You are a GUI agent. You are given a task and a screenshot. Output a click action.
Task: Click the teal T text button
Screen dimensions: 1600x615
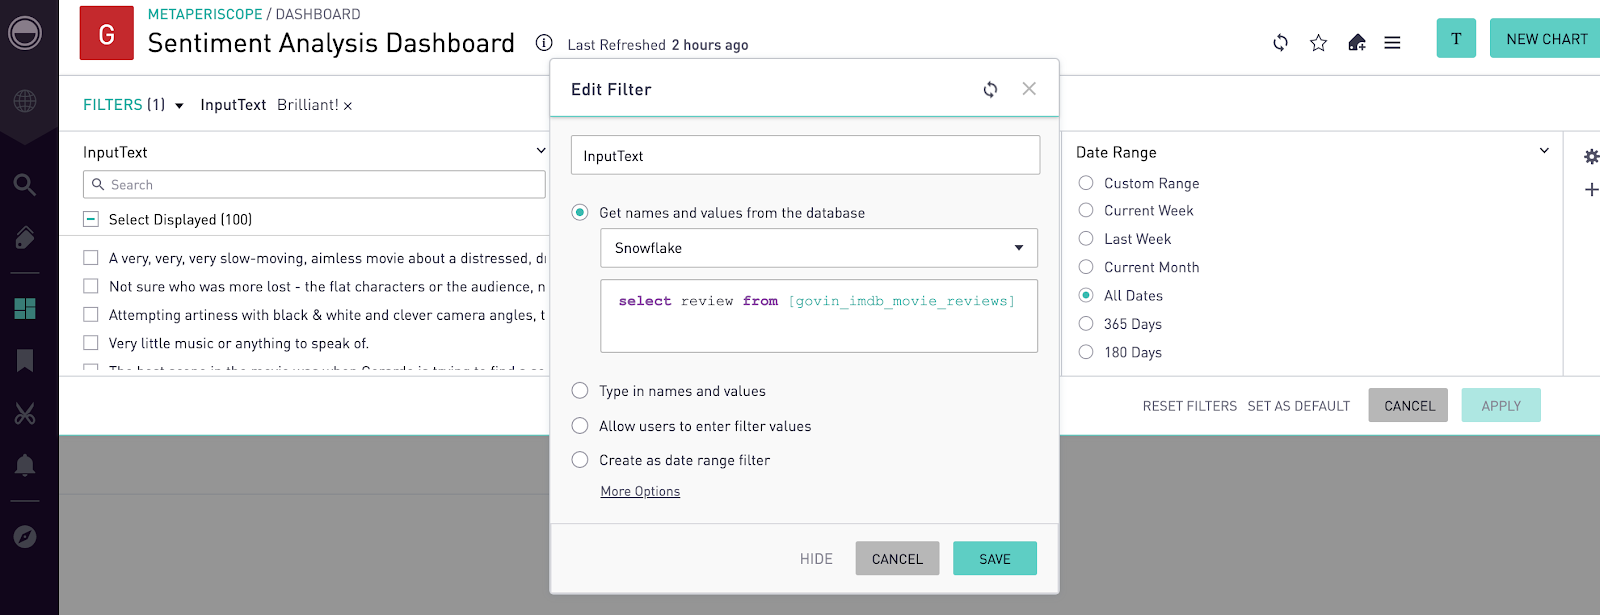(x=1456, y=38)
